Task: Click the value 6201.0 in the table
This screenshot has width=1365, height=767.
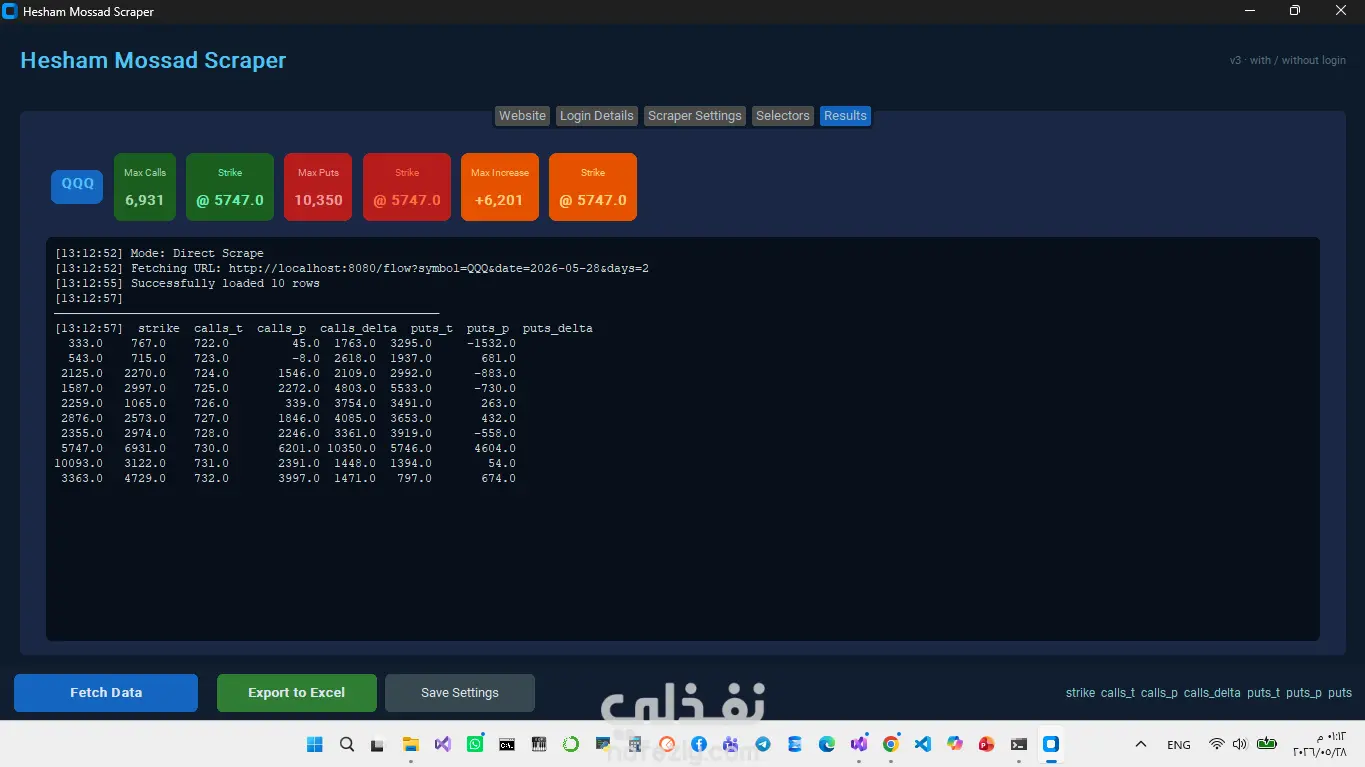Action: click(300, 449)
